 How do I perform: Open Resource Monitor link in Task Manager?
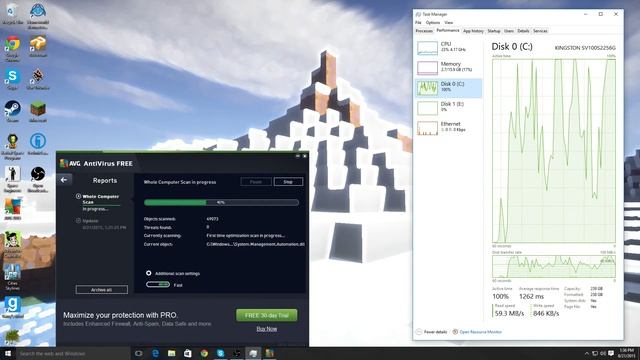click(x=477, y=332)
